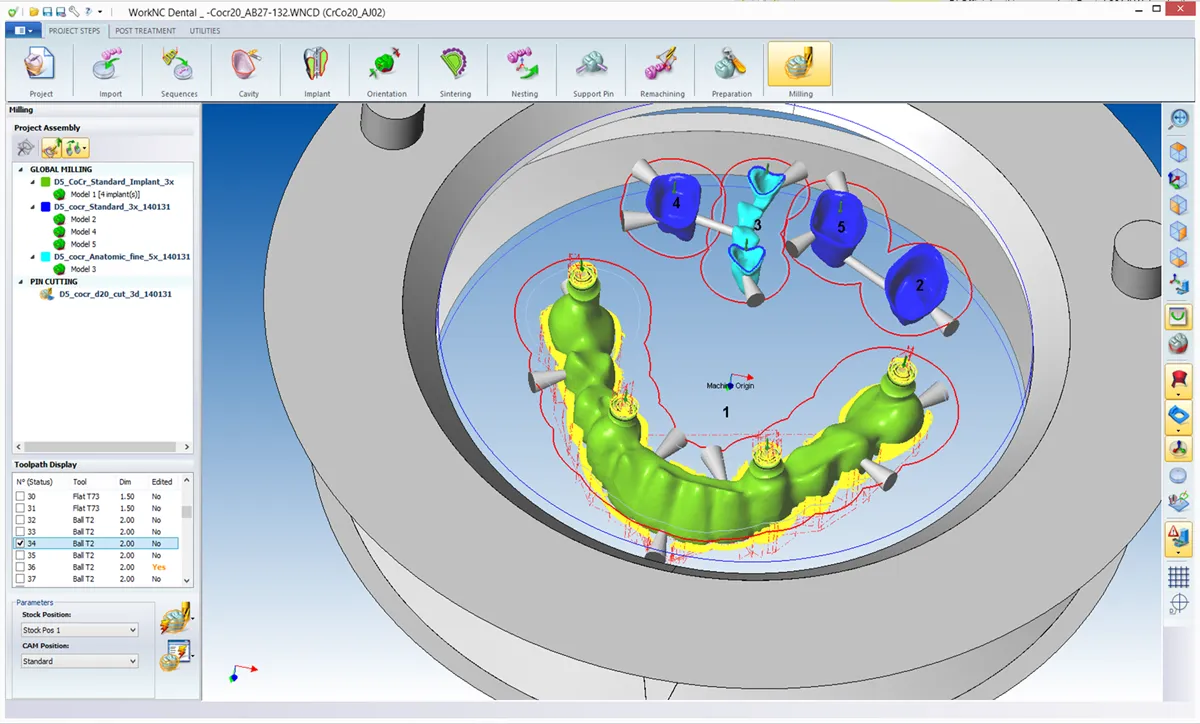Open the CAM Position dropdown
Image resolution: width=1200 pixels, height=724 pixels.
tap(134, 661)
